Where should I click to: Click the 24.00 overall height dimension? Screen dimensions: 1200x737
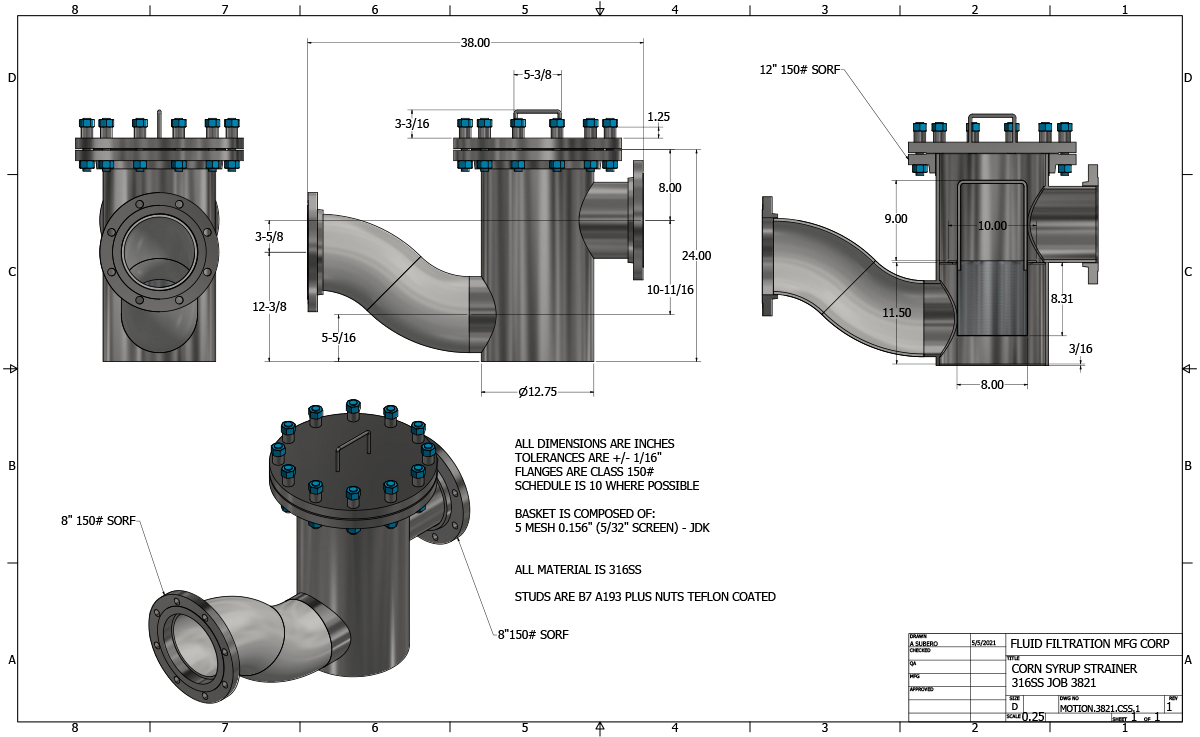tap(696, 255)
